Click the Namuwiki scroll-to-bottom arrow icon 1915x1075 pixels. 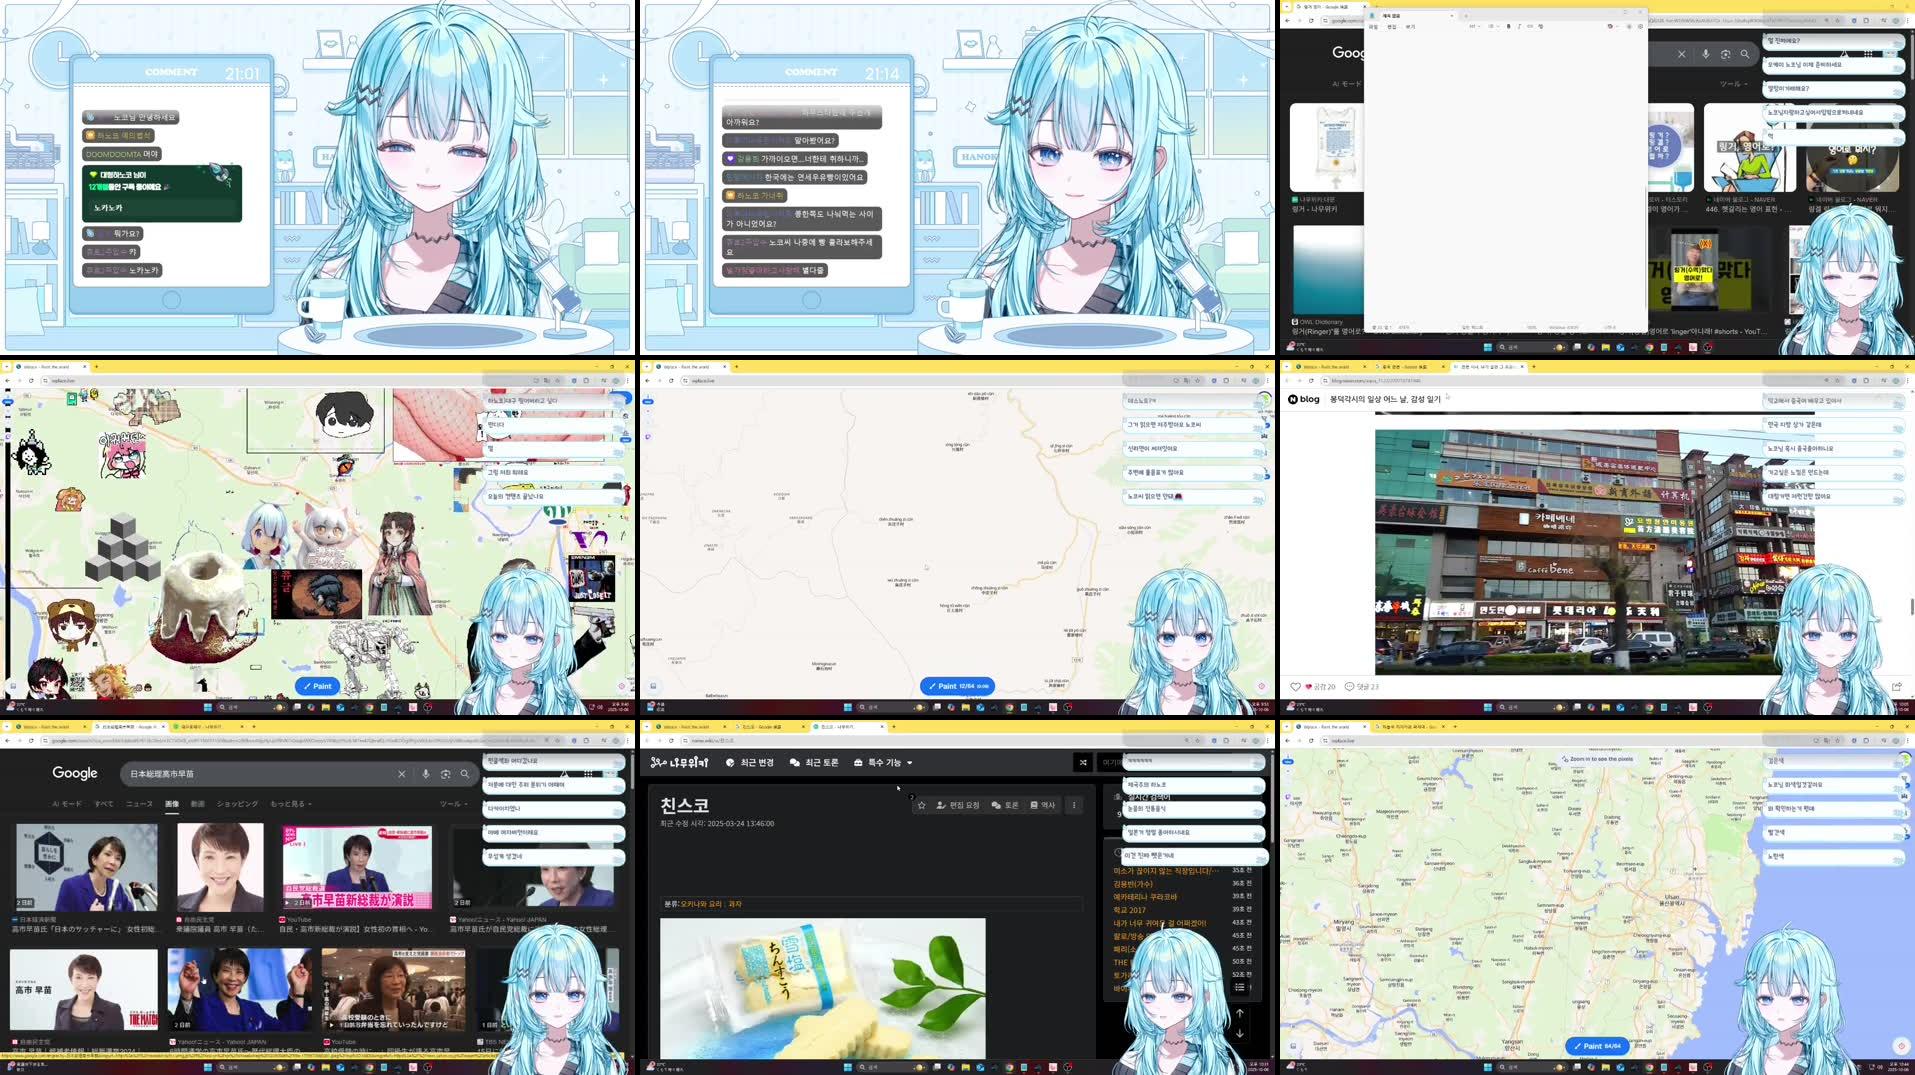pos(1240,1034)
